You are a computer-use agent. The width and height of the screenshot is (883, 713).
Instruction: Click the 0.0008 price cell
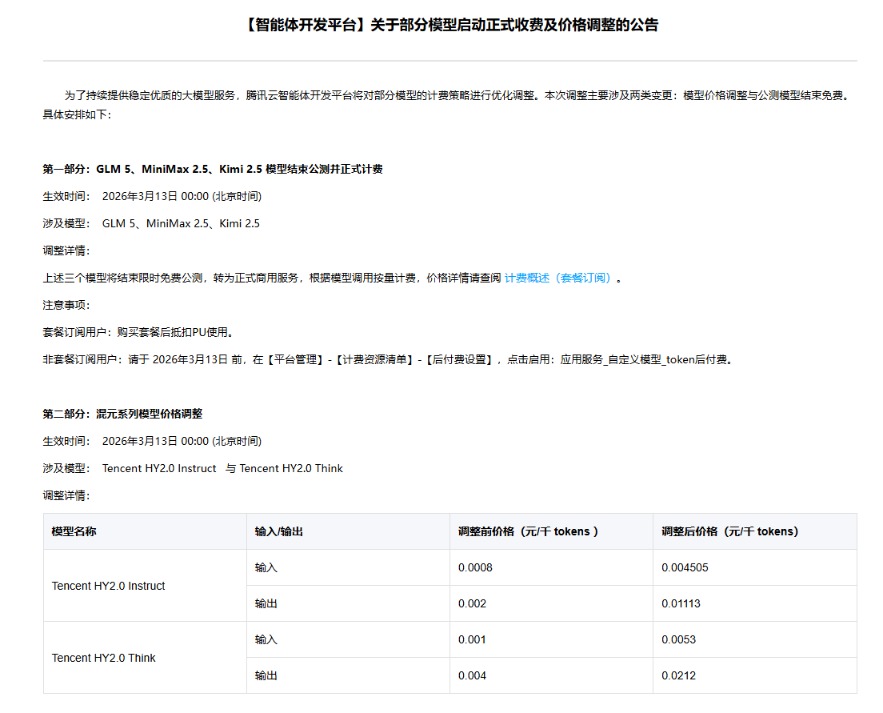(x=475, y=568)
